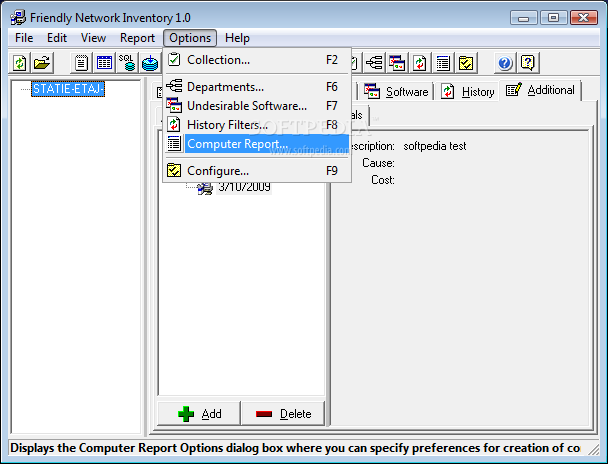Click the open folder toolbar icon
The image size is (608, 464).
[x=42, y=63]
